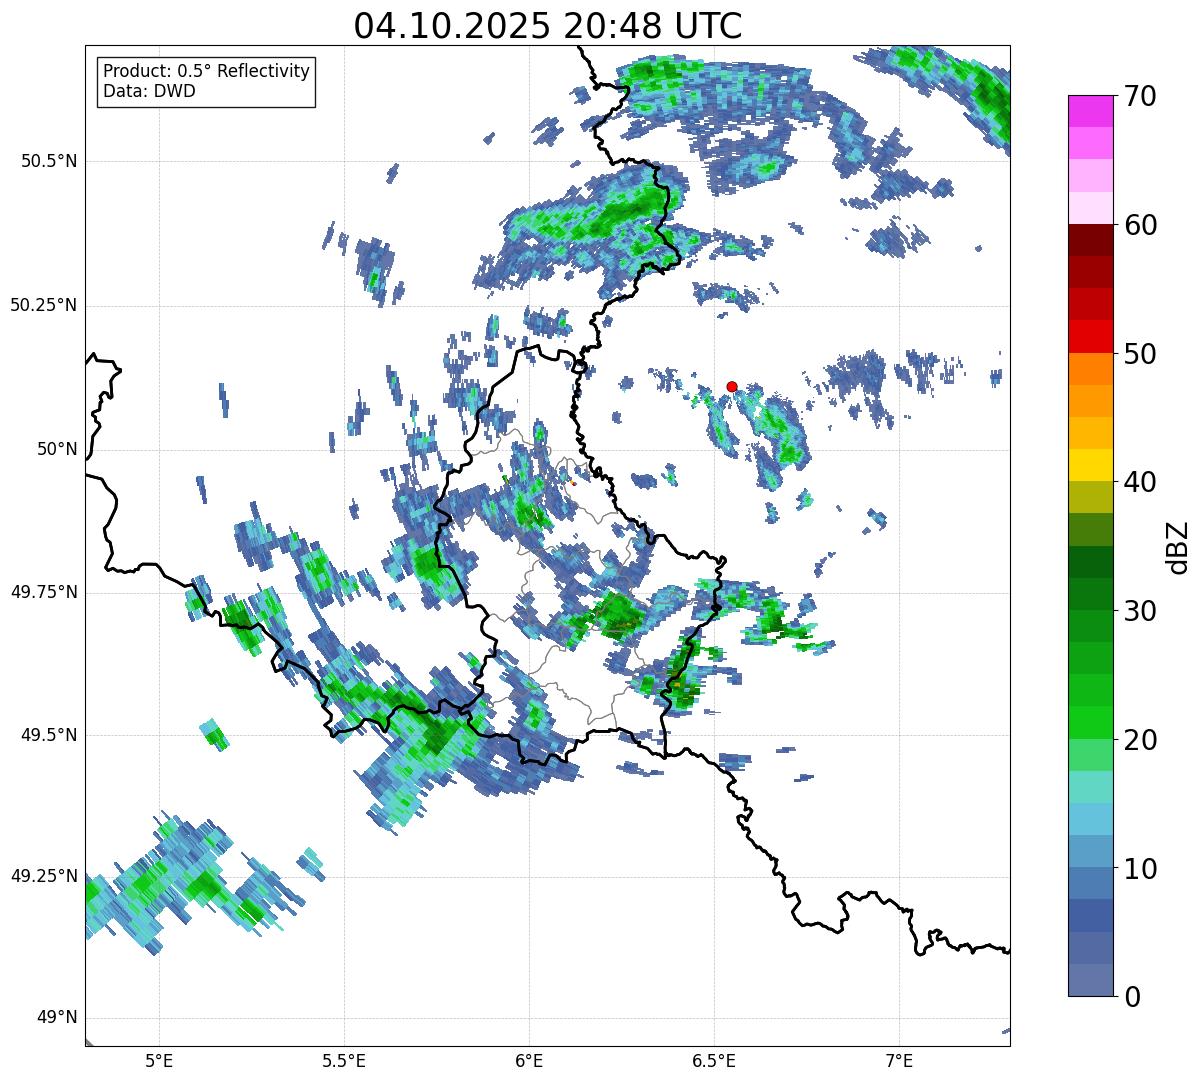Click the longitude label 6°E

click(529, 1060)
